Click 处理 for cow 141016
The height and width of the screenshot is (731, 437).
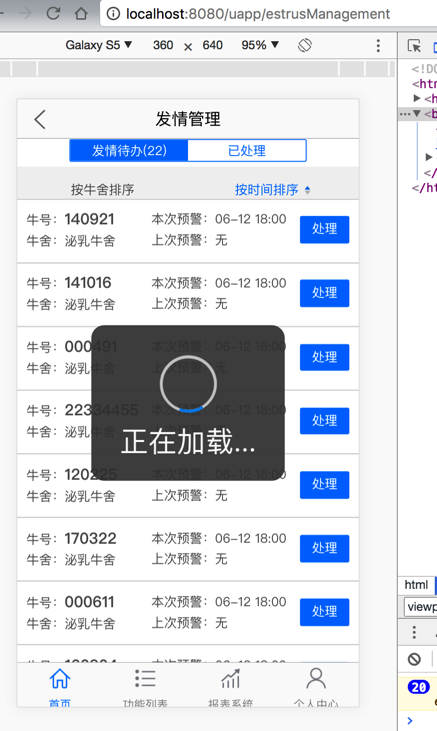(x=325, y=293)
